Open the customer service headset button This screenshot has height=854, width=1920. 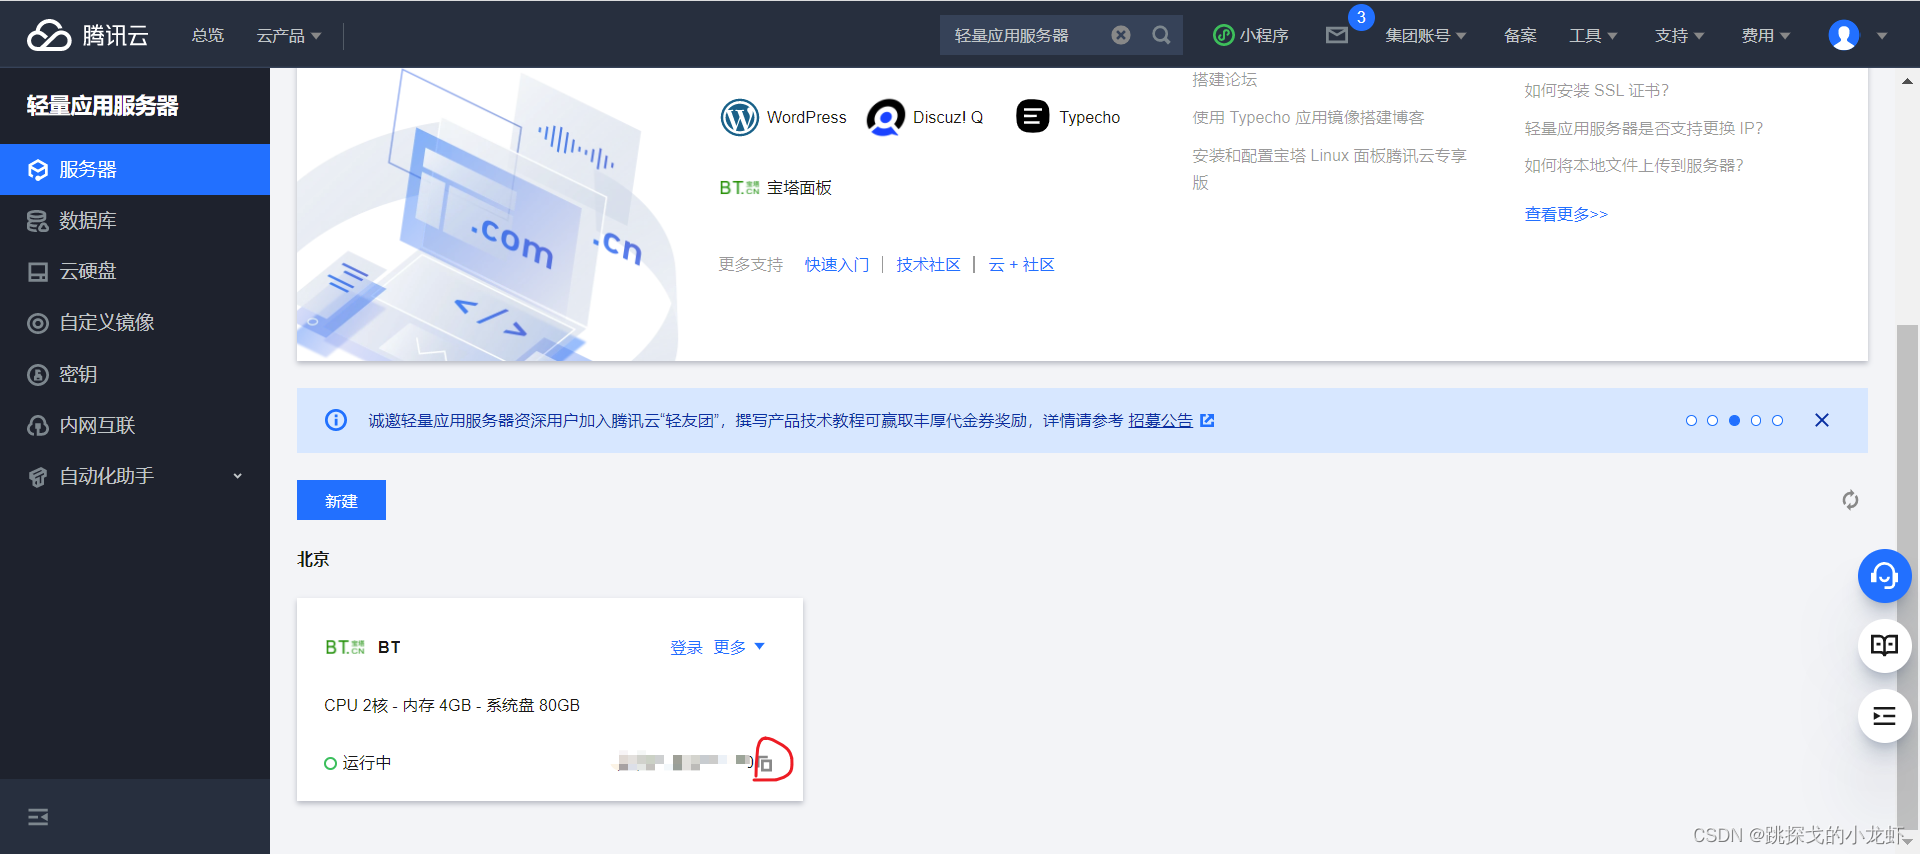coord(1884,576)
